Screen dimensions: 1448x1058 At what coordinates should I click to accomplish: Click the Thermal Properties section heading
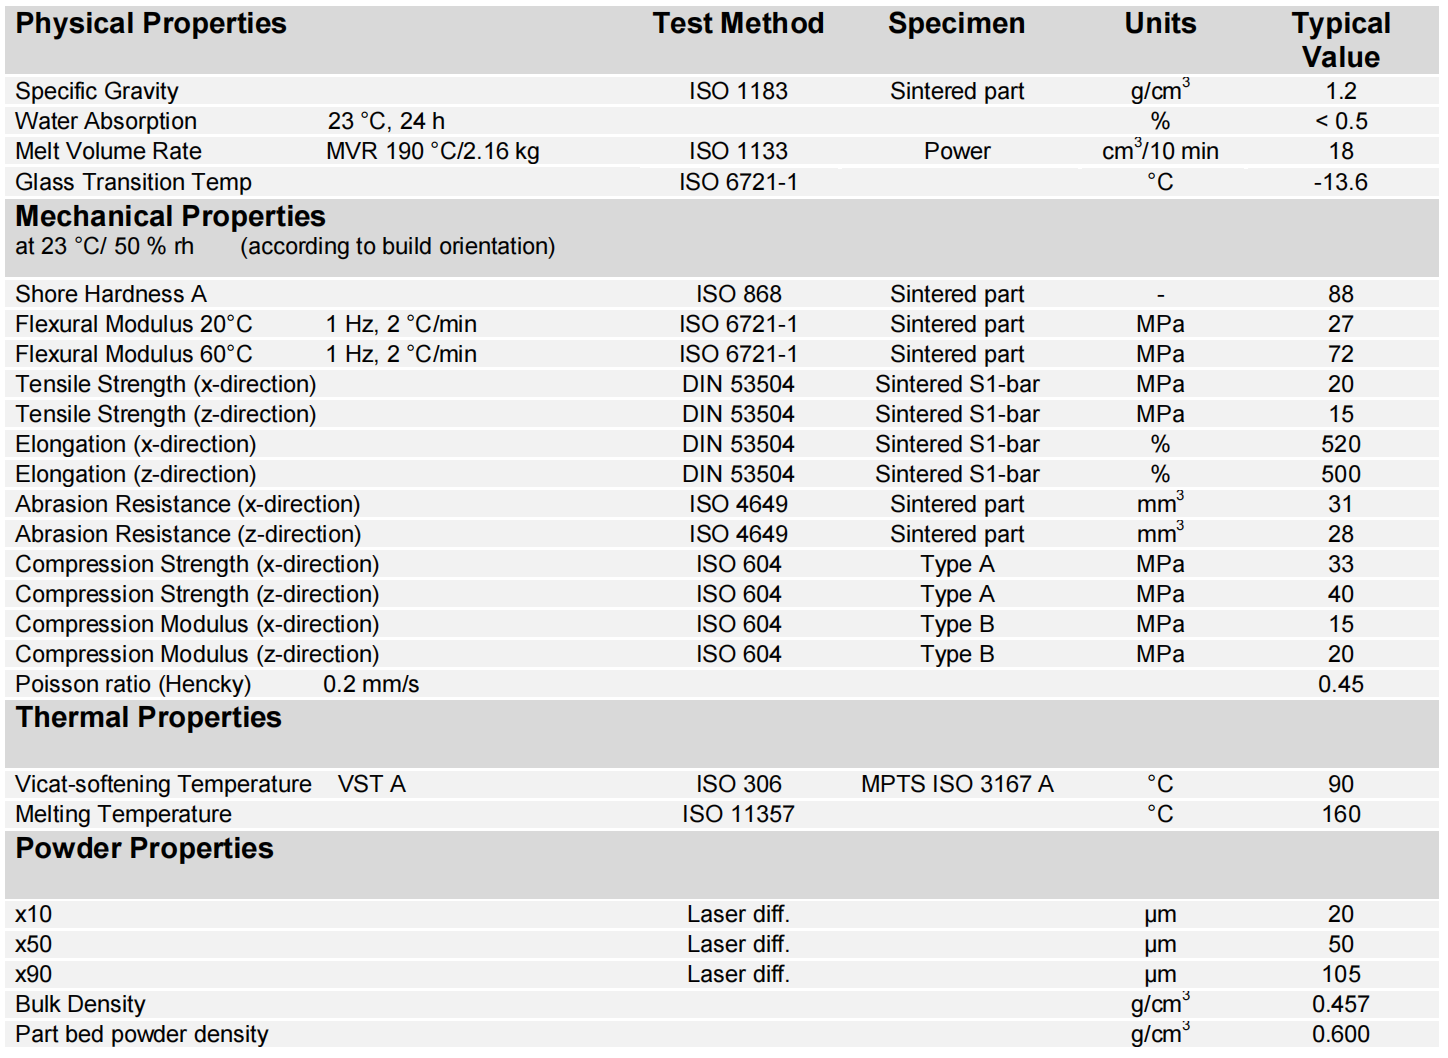point(149,718)
